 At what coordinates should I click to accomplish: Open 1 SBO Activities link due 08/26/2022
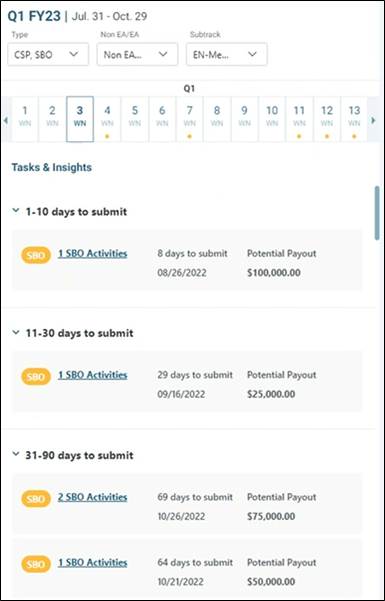point(92,253)
